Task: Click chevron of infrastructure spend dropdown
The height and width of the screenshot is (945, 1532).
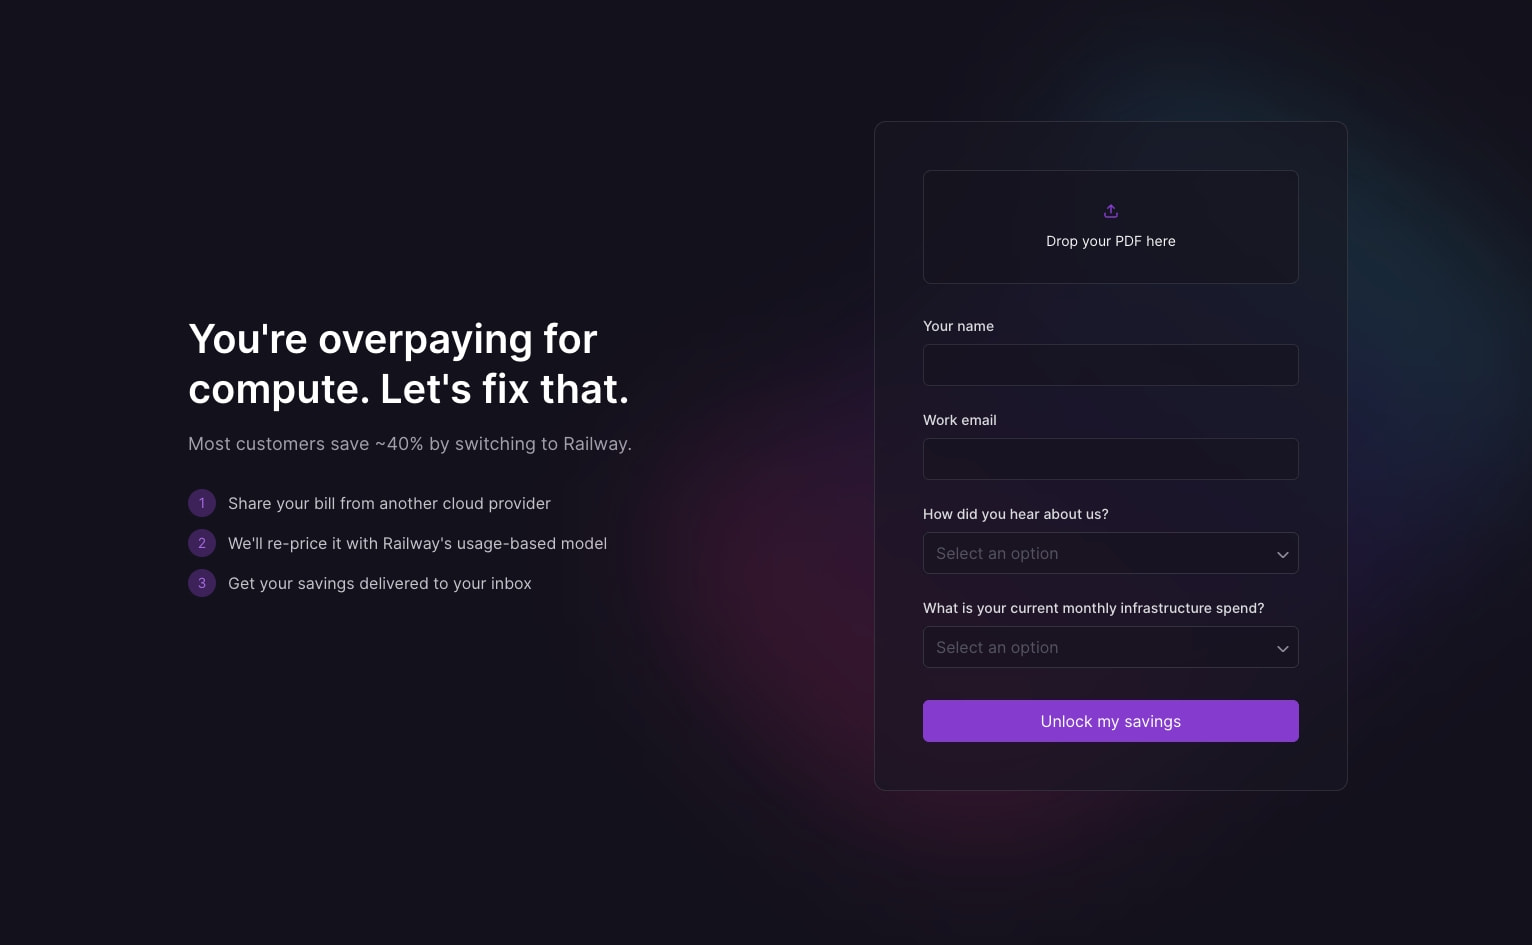Action: (1283, 648)
